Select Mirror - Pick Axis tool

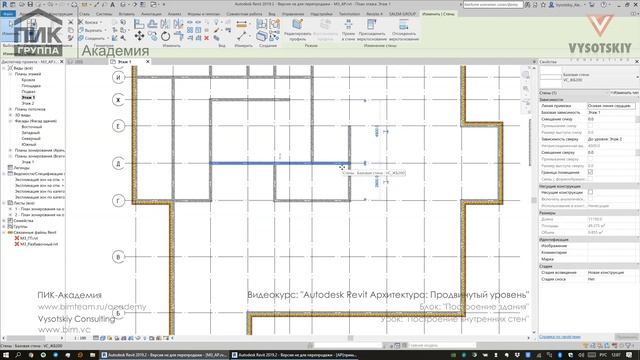click(x=165, y=24)
